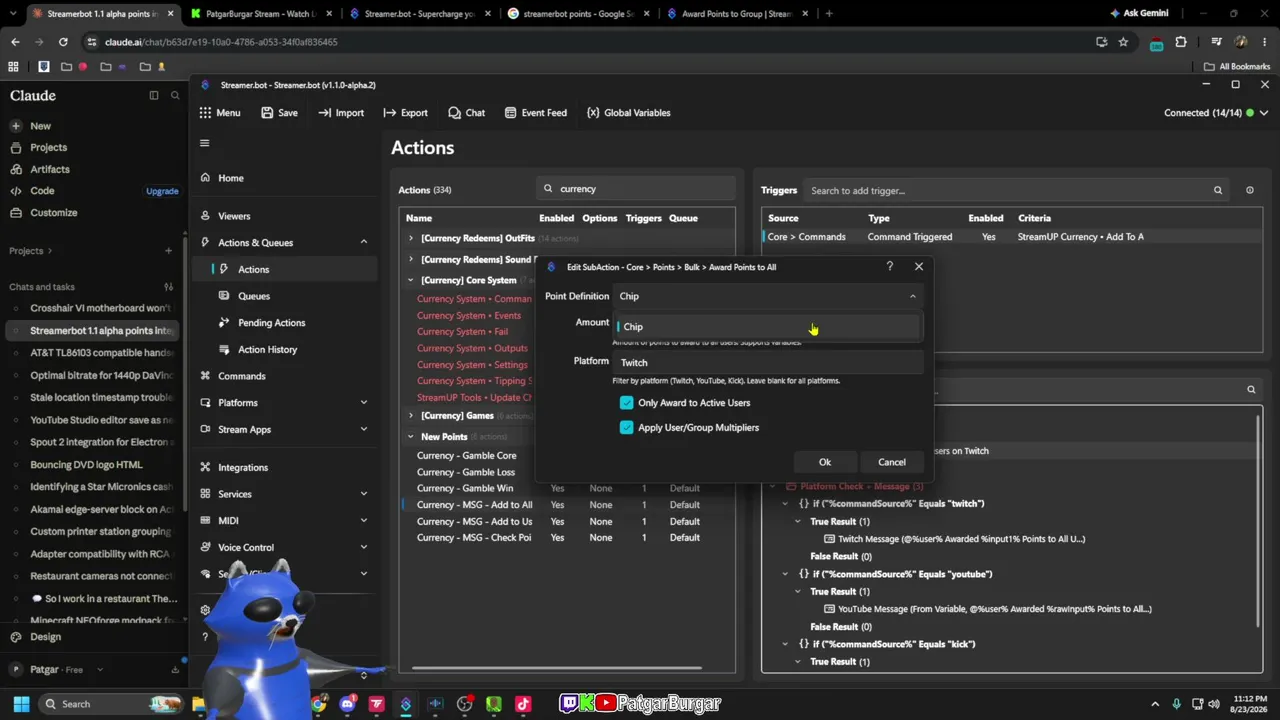Open a new browser tab
Screen dimensions: 1280x720
pos(829,14)
